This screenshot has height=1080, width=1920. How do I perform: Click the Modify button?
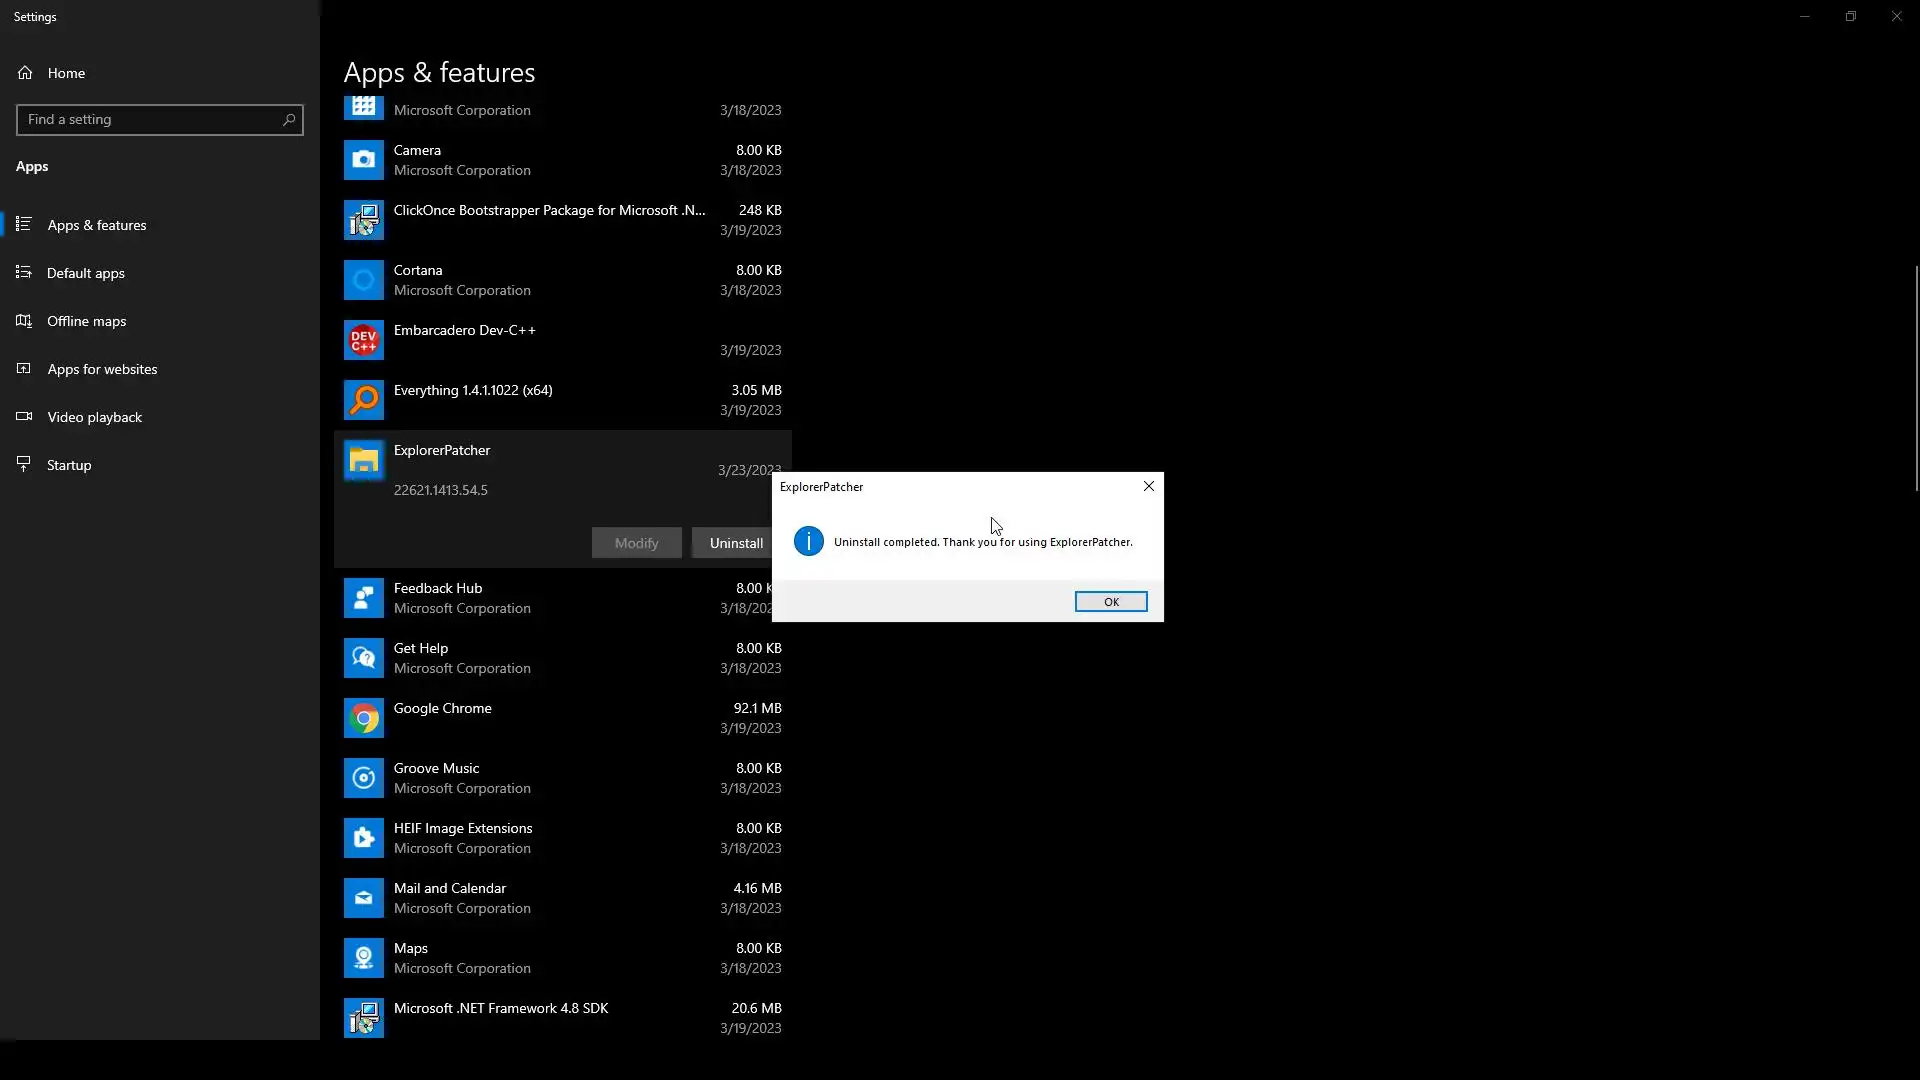[x=636, y=543]
